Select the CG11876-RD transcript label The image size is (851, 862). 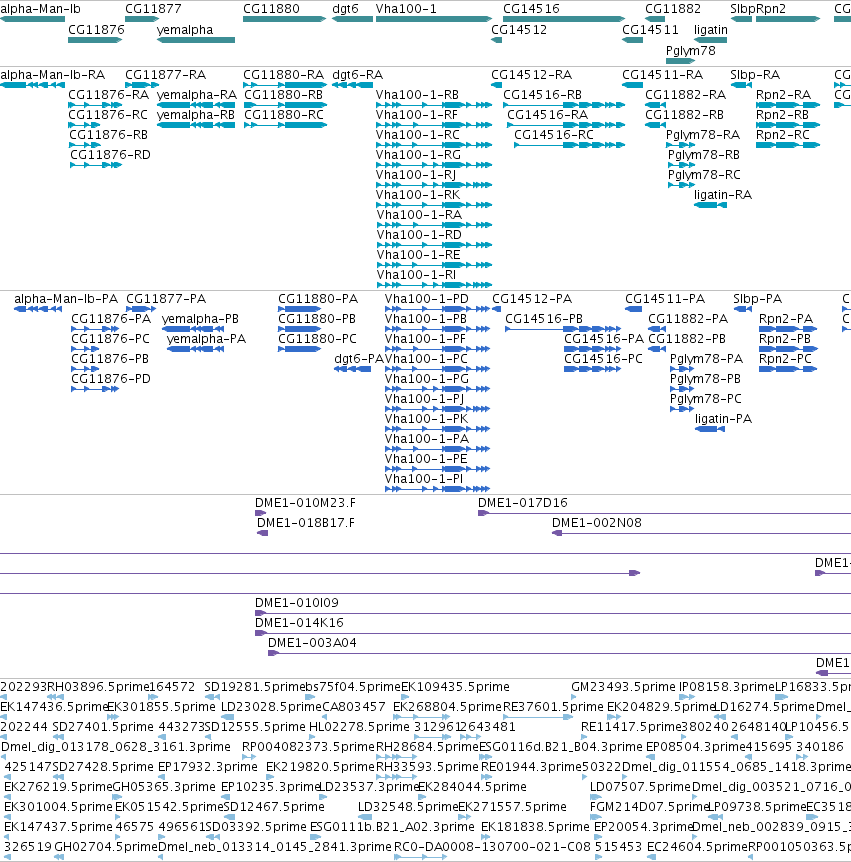tap(110, 155)
